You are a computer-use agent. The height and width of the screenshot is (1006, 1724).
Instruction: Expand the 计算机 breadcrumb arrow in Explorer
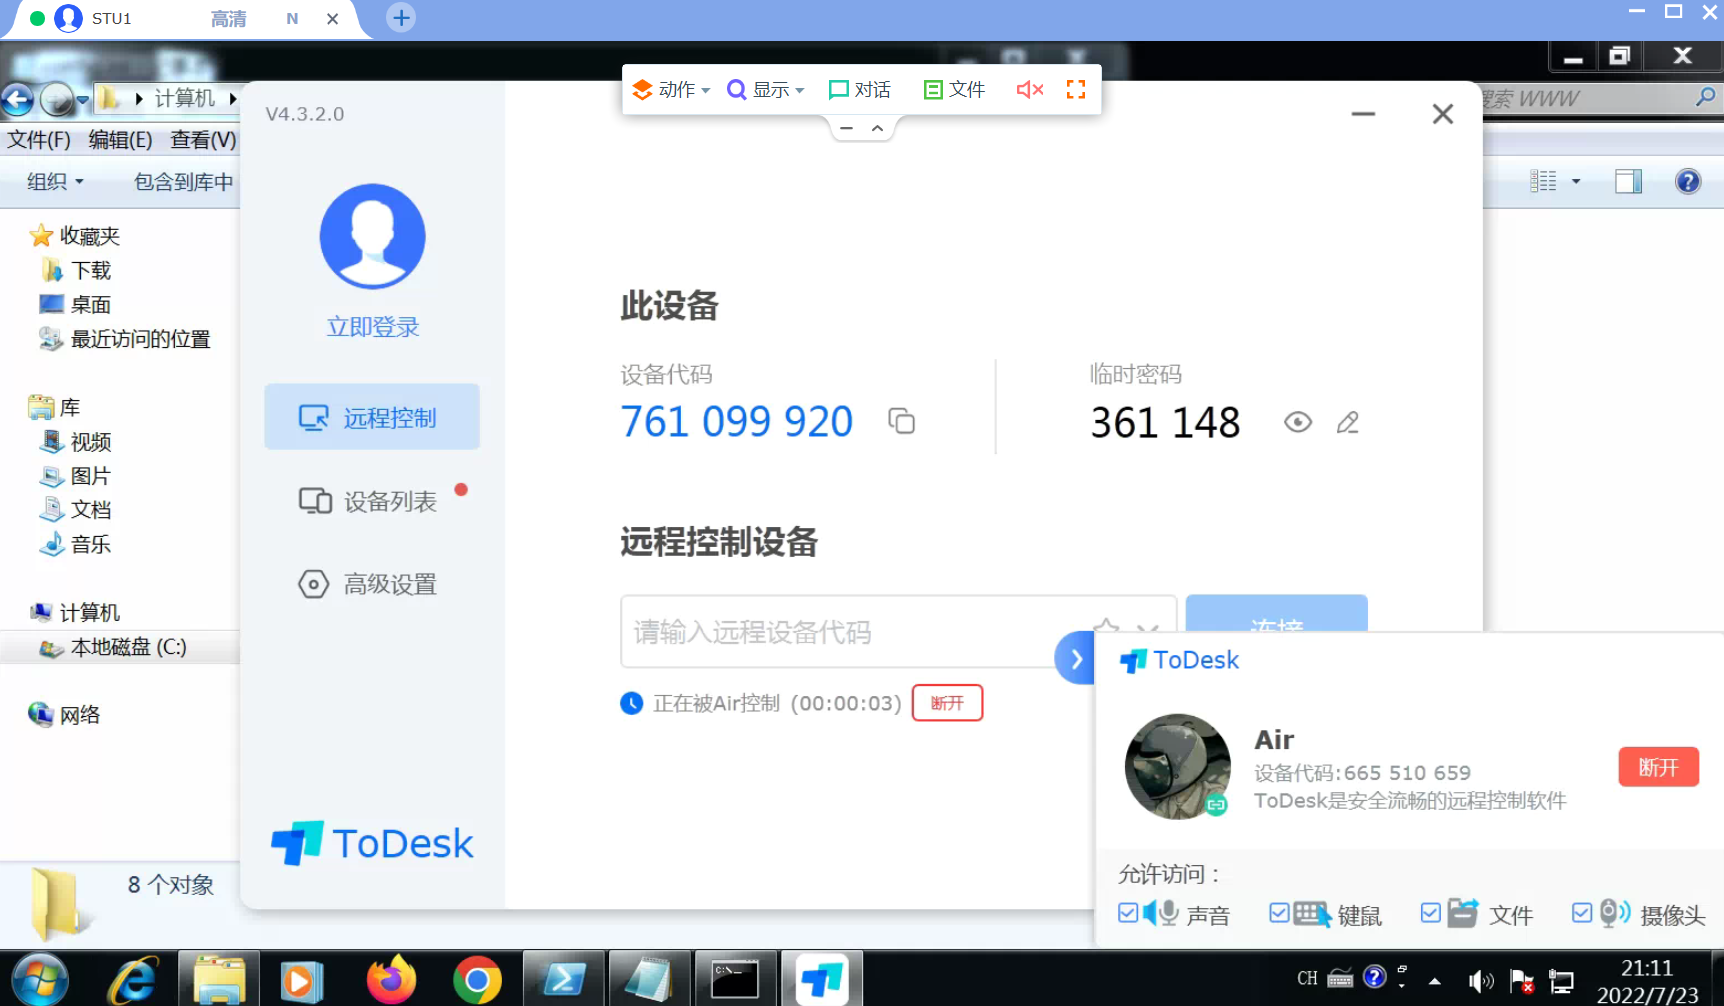(x=232, y=98)
